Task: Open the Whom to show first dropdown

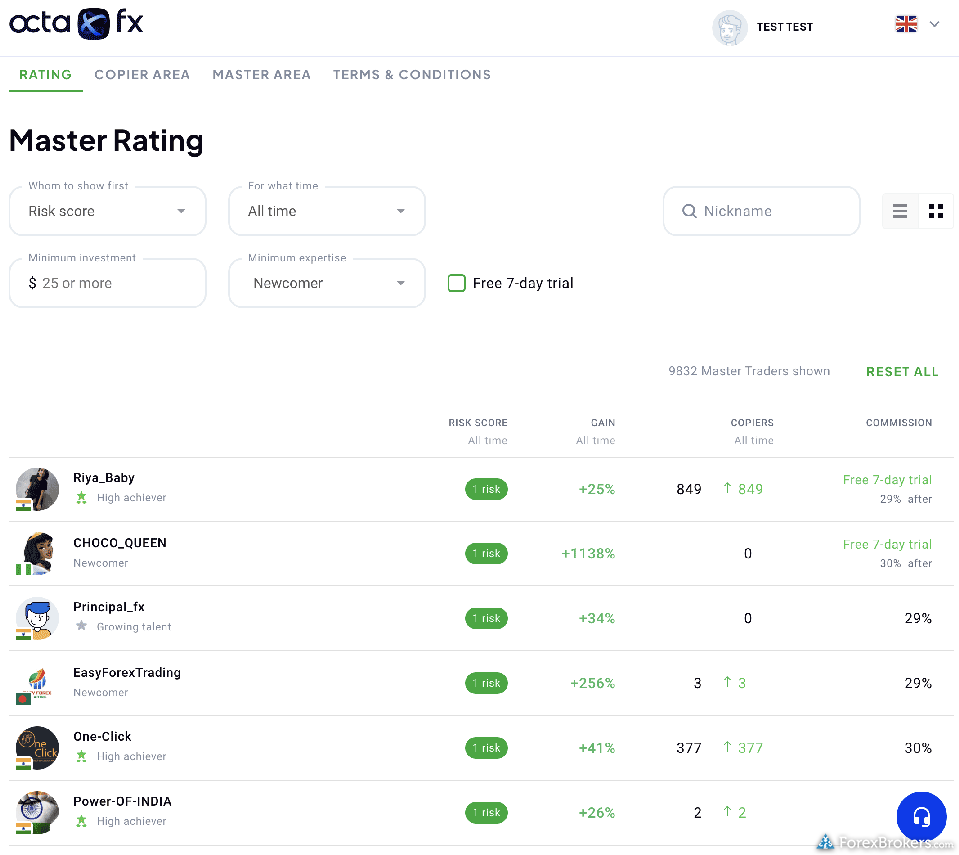Action: [108, 211]
